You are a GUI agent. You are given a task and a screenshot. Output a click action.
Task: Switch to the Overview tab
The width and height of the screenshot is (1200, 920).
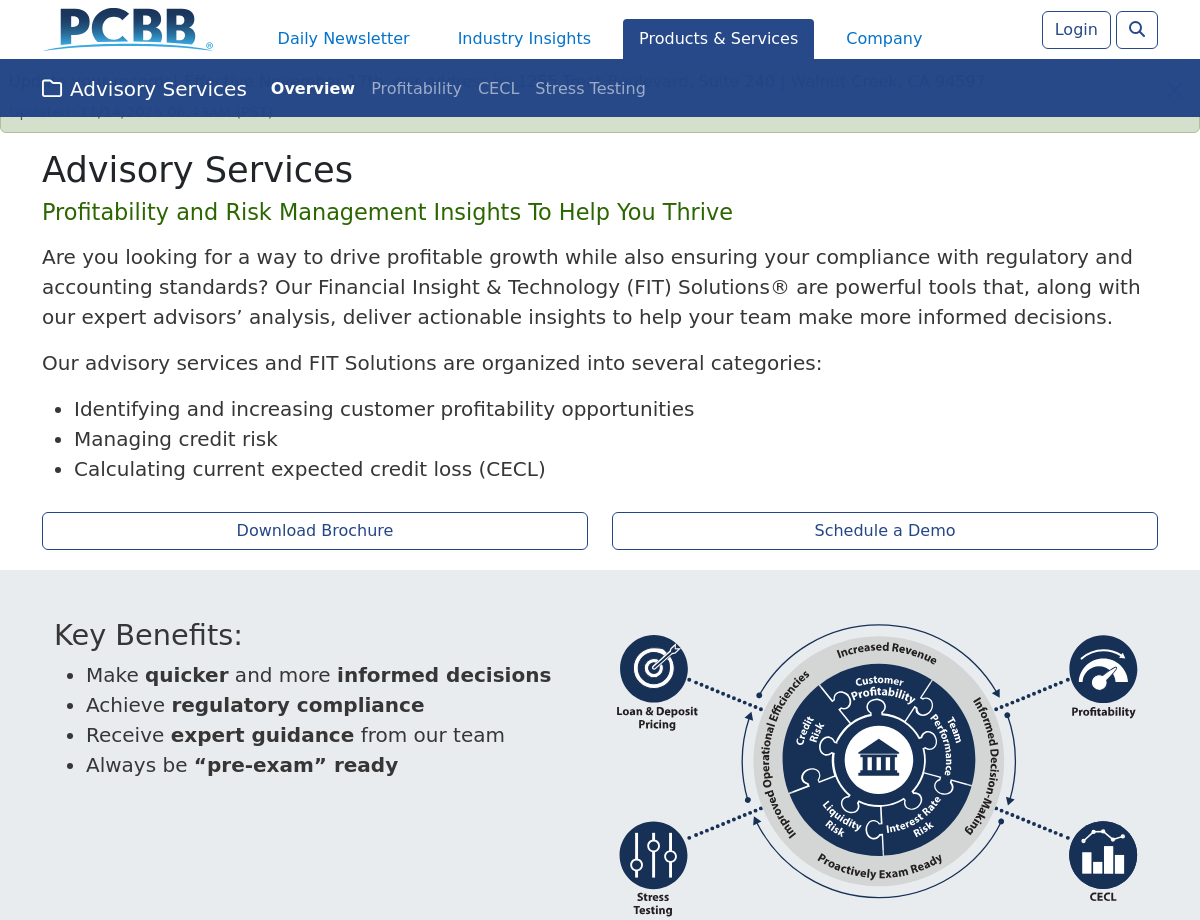[313, 89]
